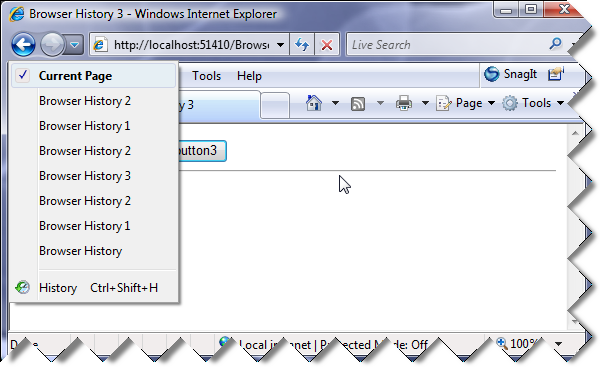Click the button3 button on page

[202, 151]
